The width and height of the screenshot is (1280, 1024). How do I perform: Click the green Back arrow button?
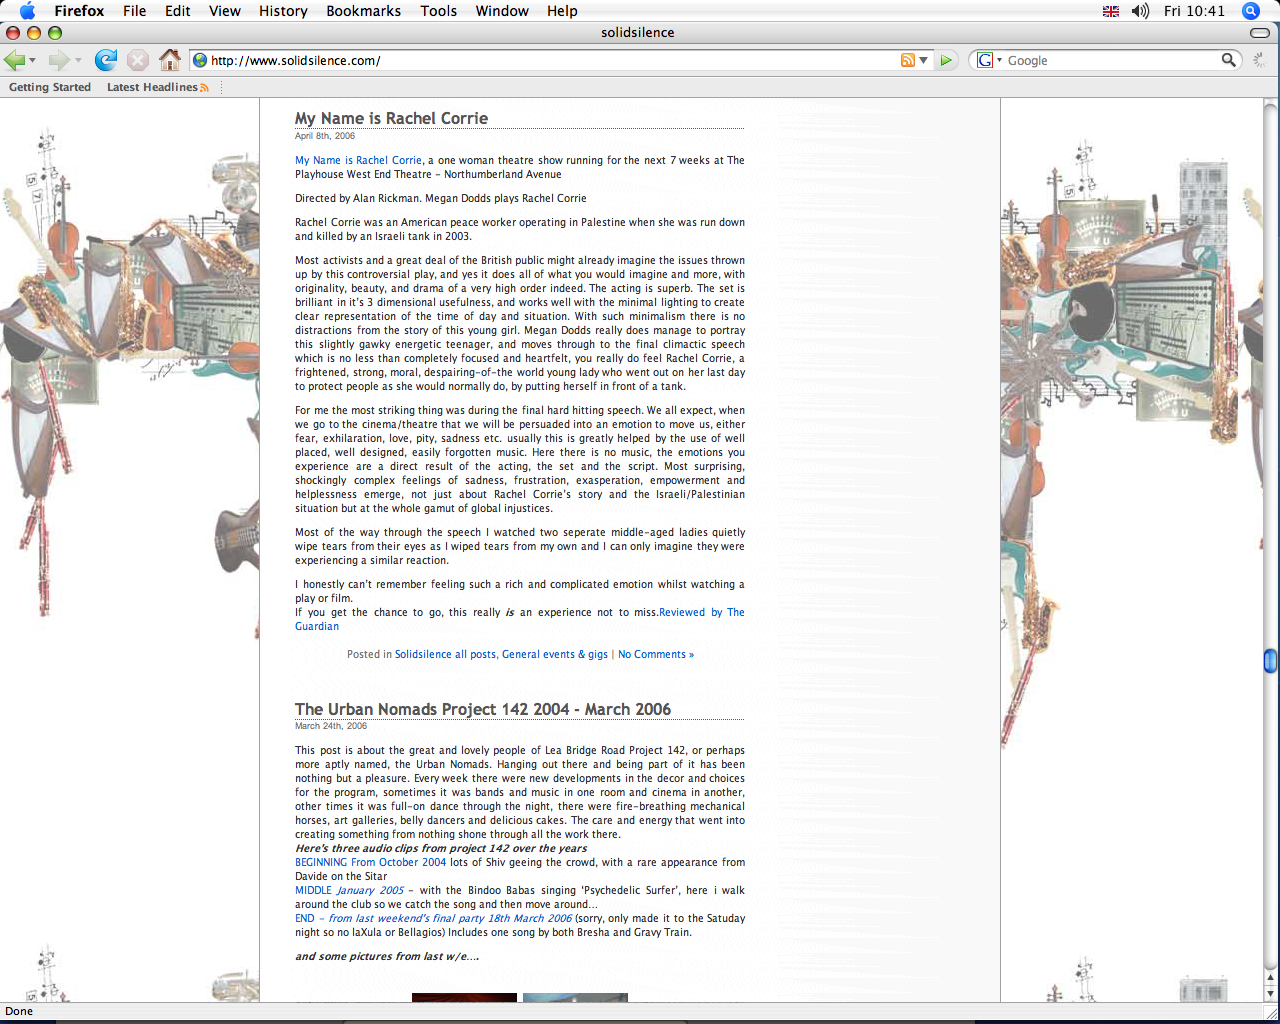pyautogui.click(x=14, y=60)
